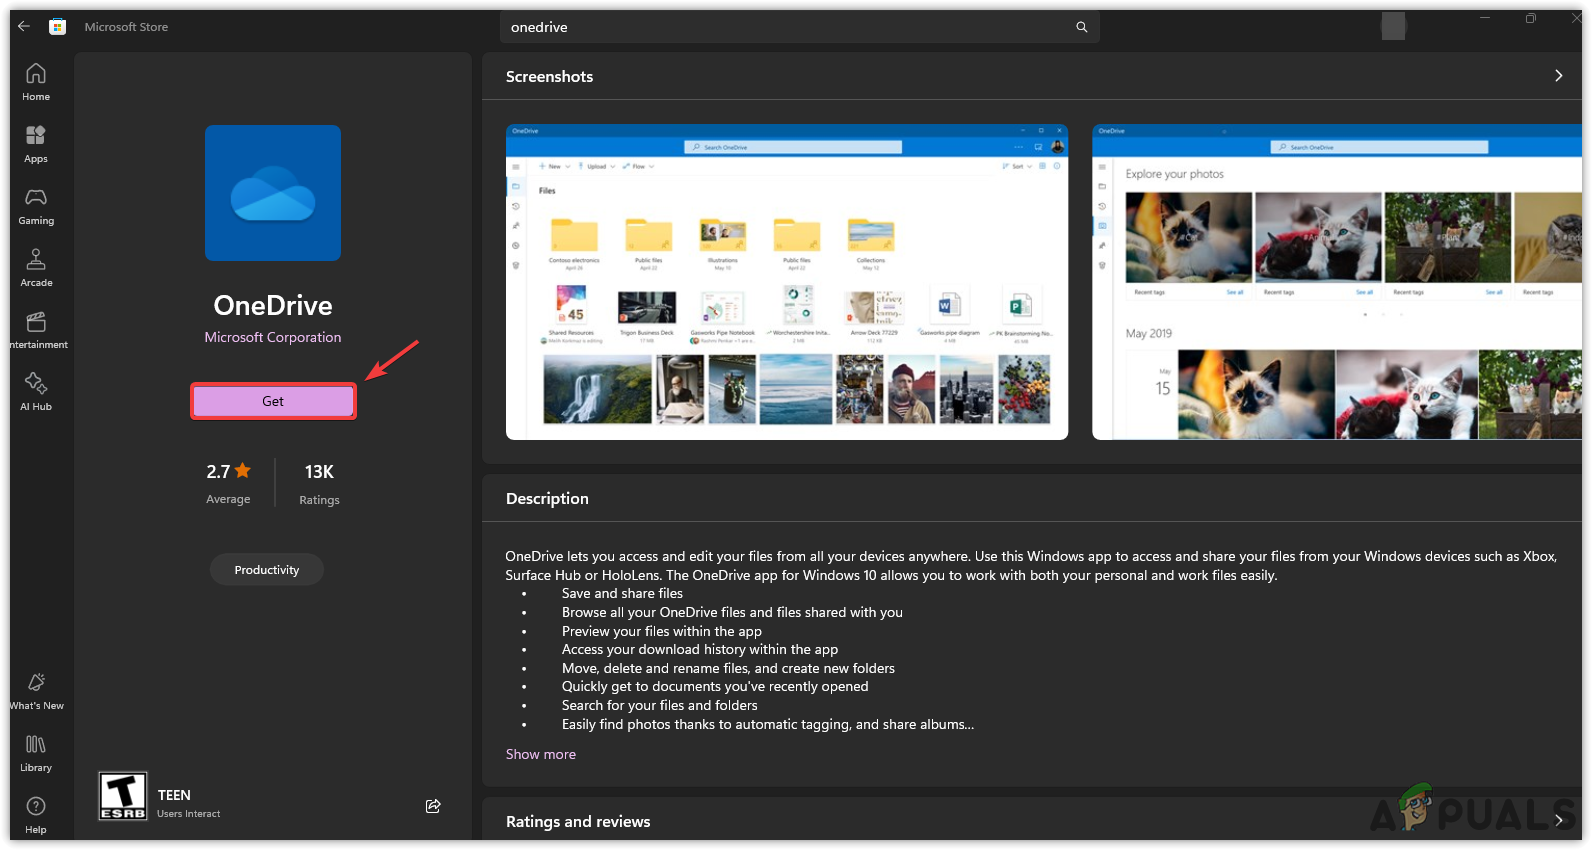Open the Library section
This screenshot has width=1592, height=850.
click(x=36, y=753)
